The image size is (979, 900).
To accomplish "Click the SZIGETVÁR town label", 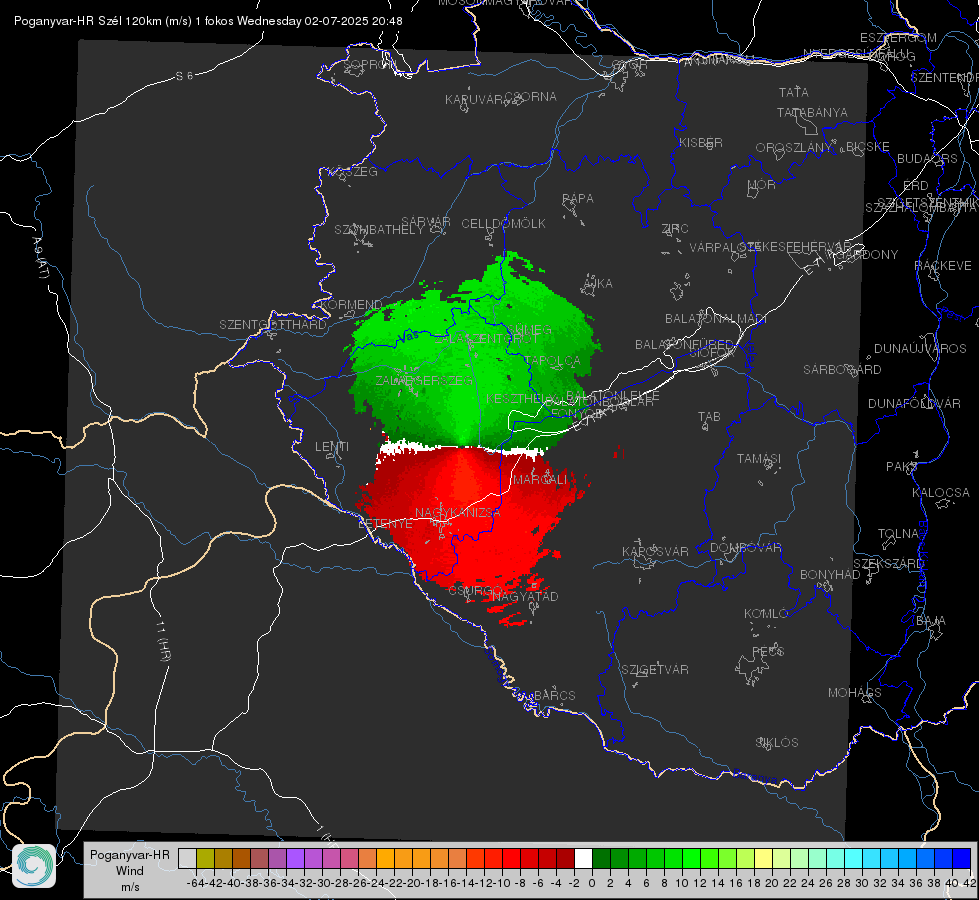I will 655,670.
